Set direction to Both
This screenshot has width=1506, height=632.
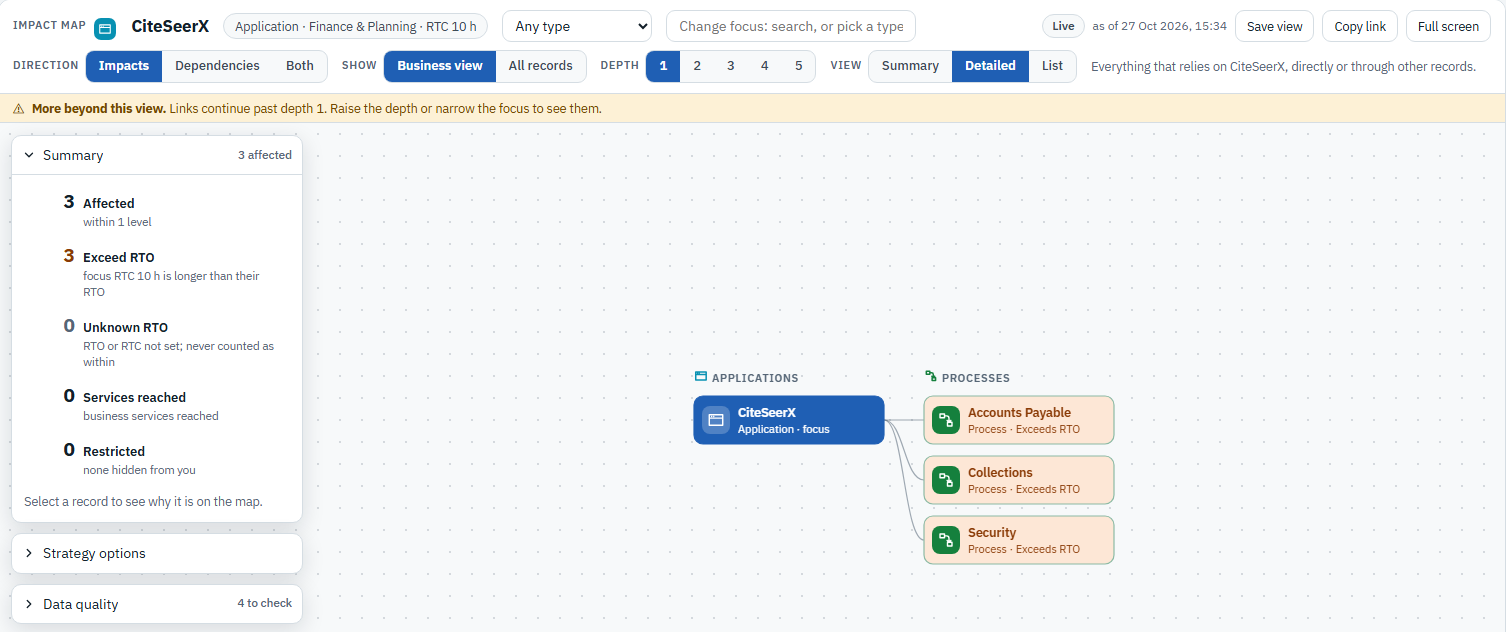click(x=300, y=66)
